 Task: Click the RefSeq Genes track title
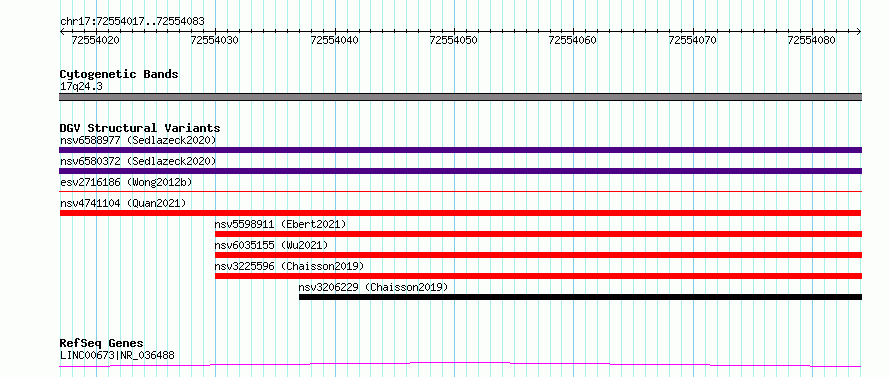(101, 344)
